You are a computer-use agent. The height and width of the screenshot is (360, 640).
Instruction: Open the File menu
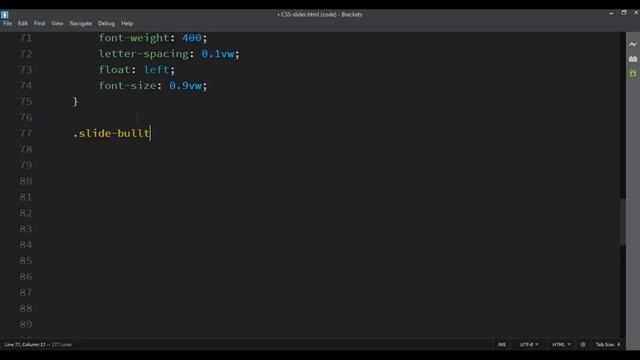[x=7, y=23]
